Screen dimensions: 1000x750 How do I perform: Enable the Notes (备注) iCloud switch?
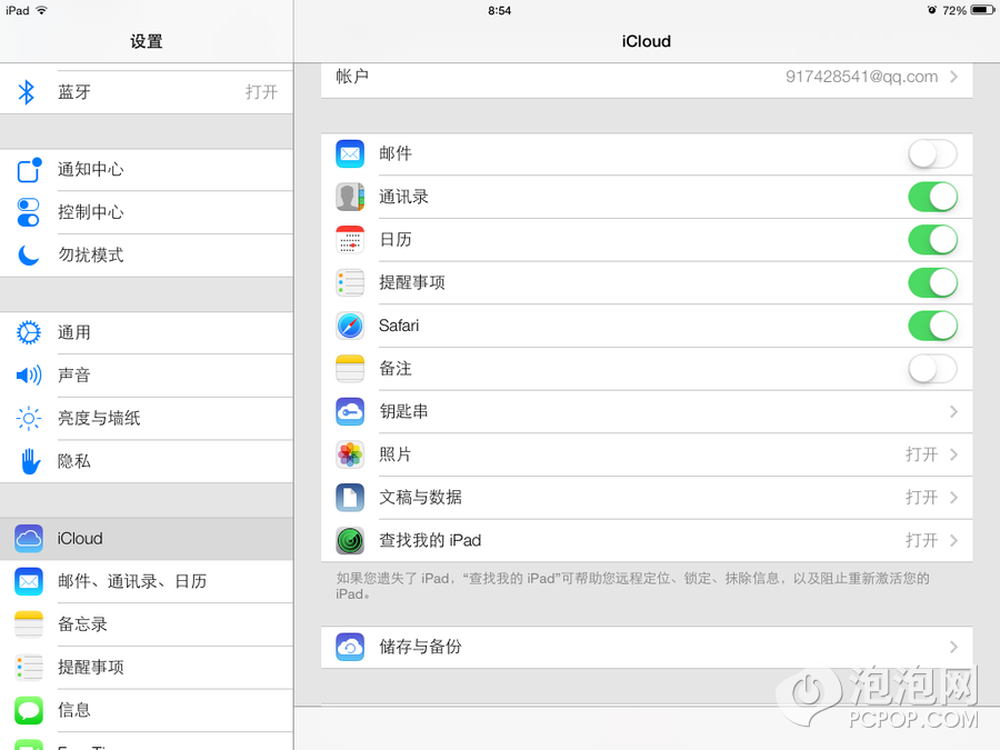pos(932,369)
